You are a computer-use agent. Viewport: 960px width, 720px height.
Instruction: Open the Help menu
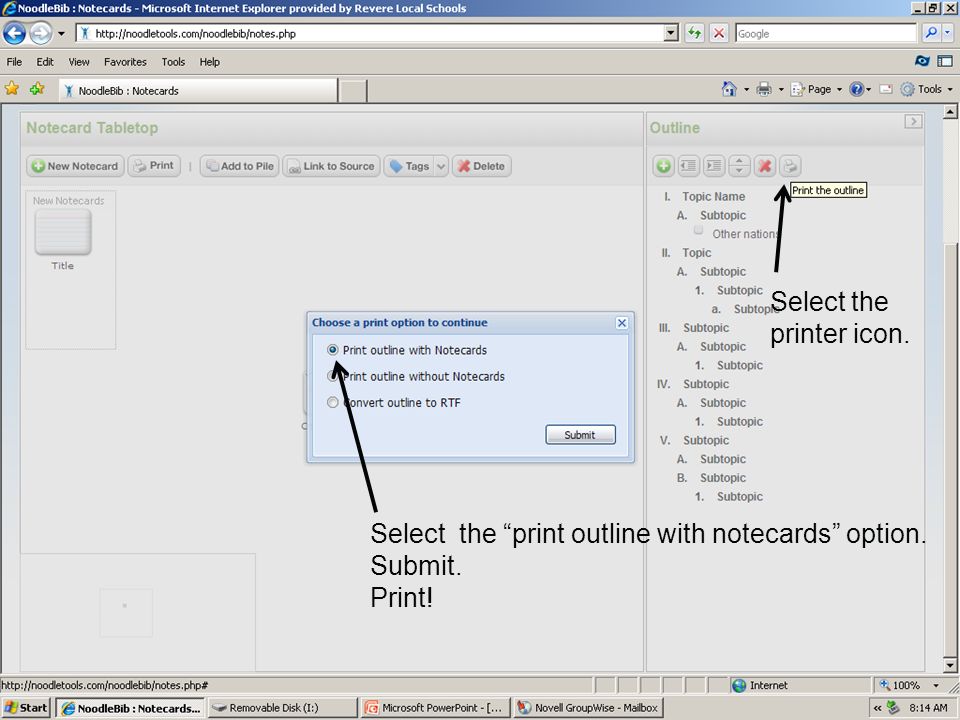point(209,62)
